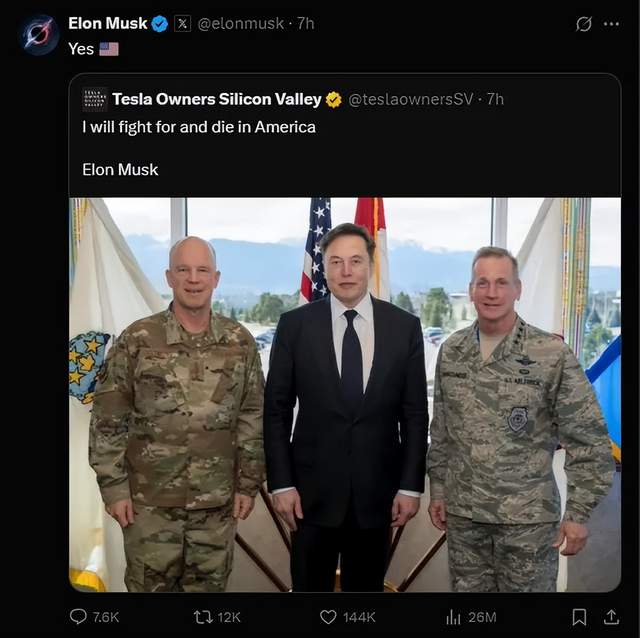640x638 pixels.
Task: Open the Grok explain icon on the post
Action: (x=584, y=24)
